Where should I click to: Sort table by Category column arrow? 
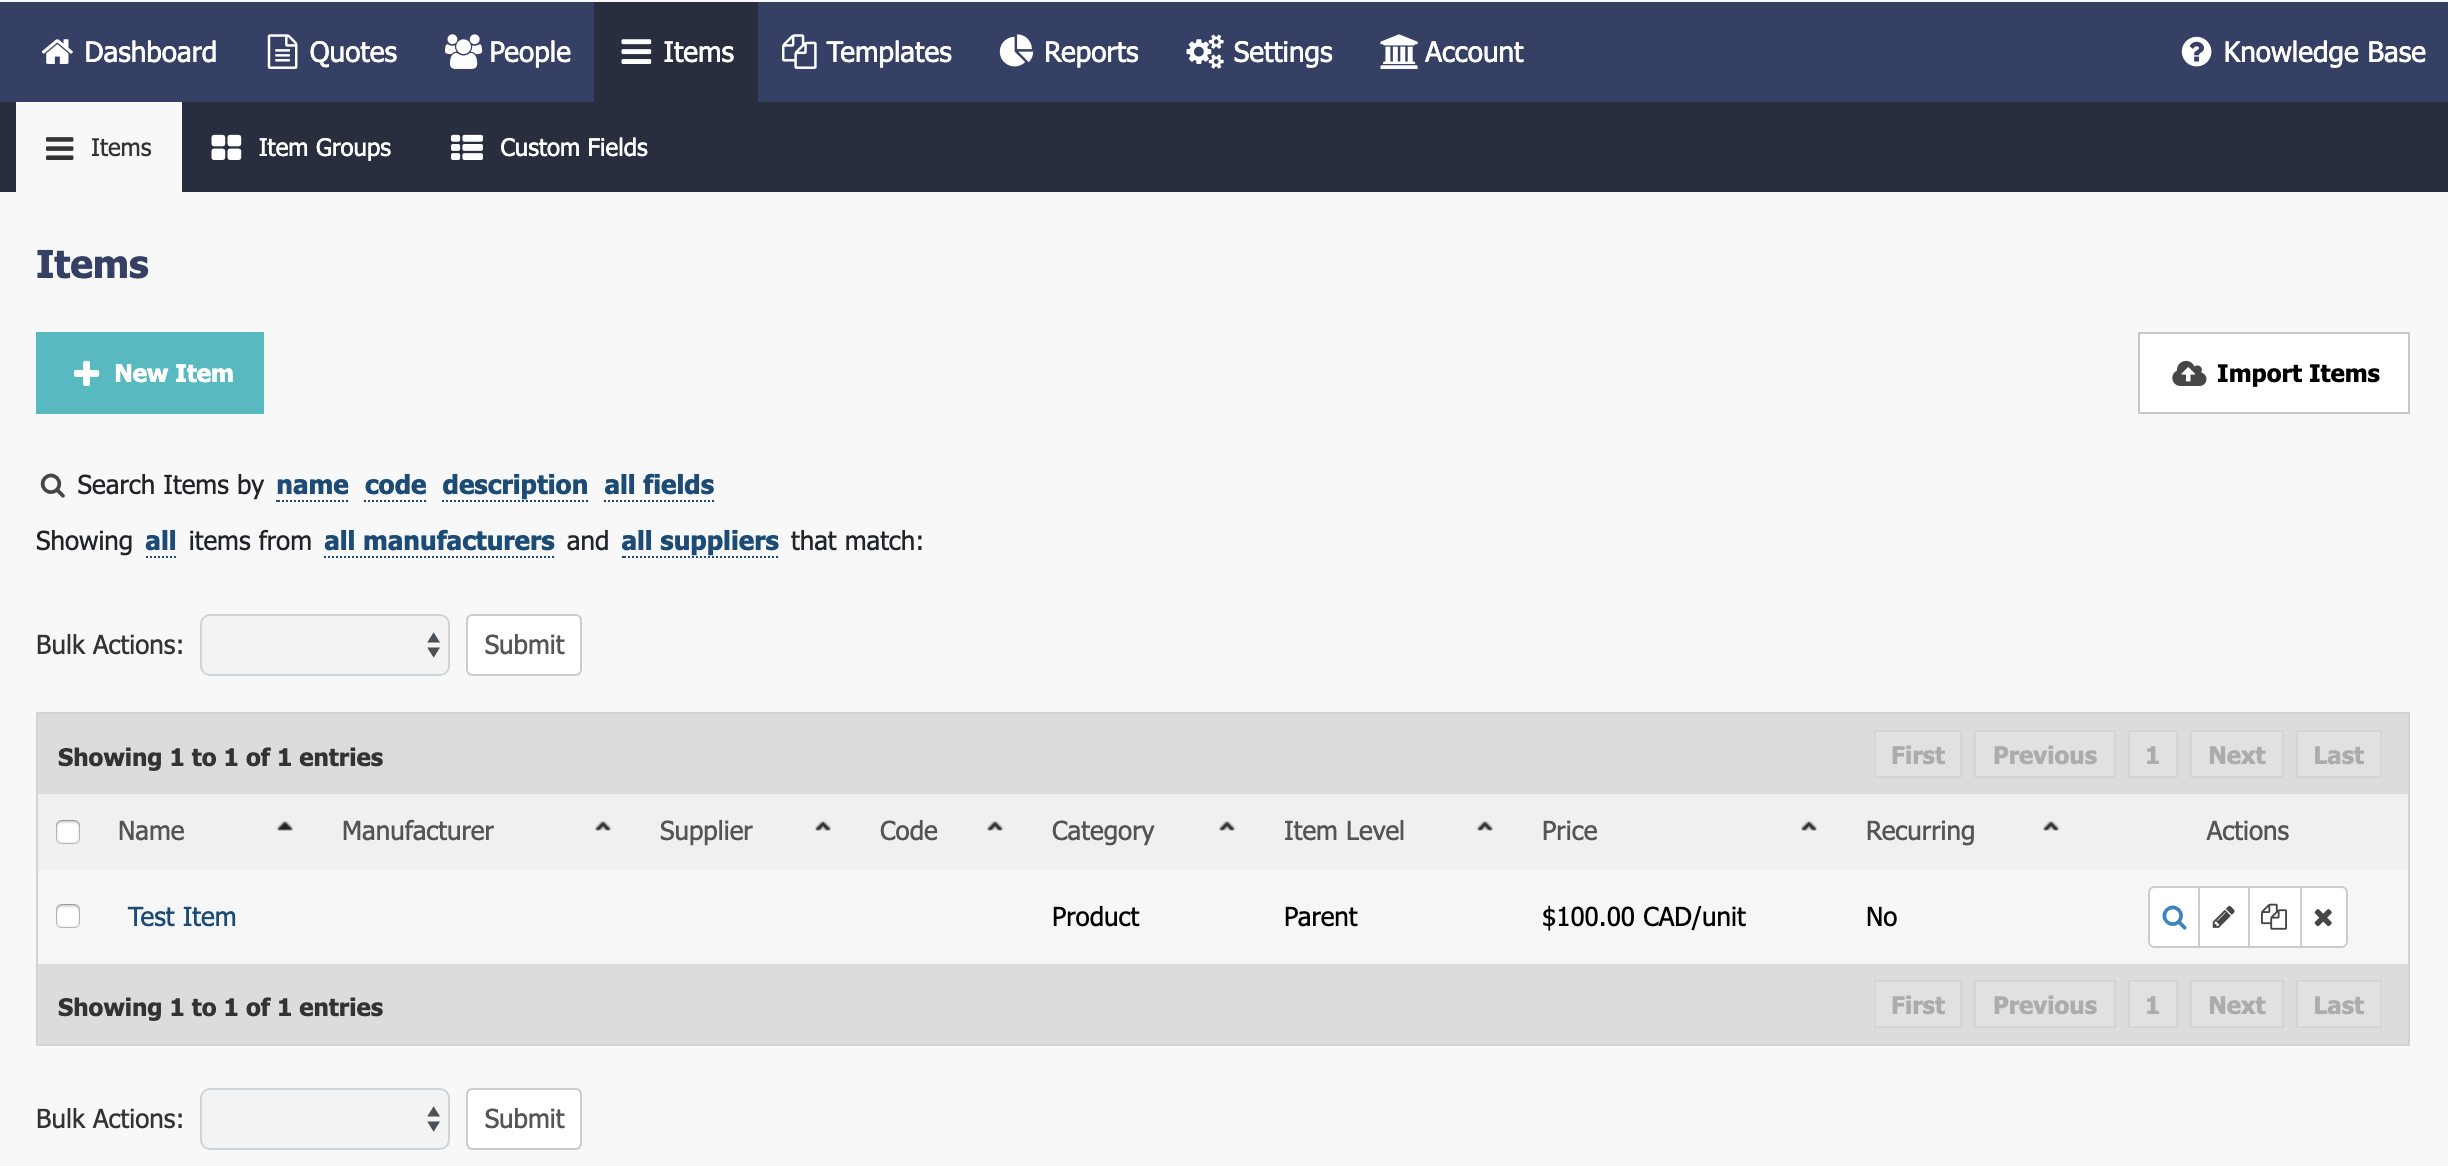tap(1227, 827)
